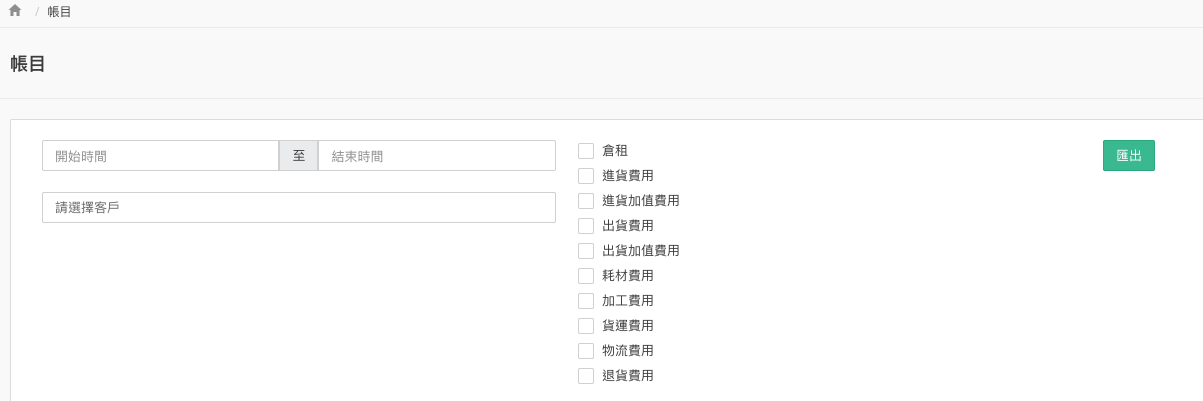The height and width of the screenshot is (401, 1203).
Task: Toggle the 出貨加值費用 checkbox
Action: tap(586, 251)
